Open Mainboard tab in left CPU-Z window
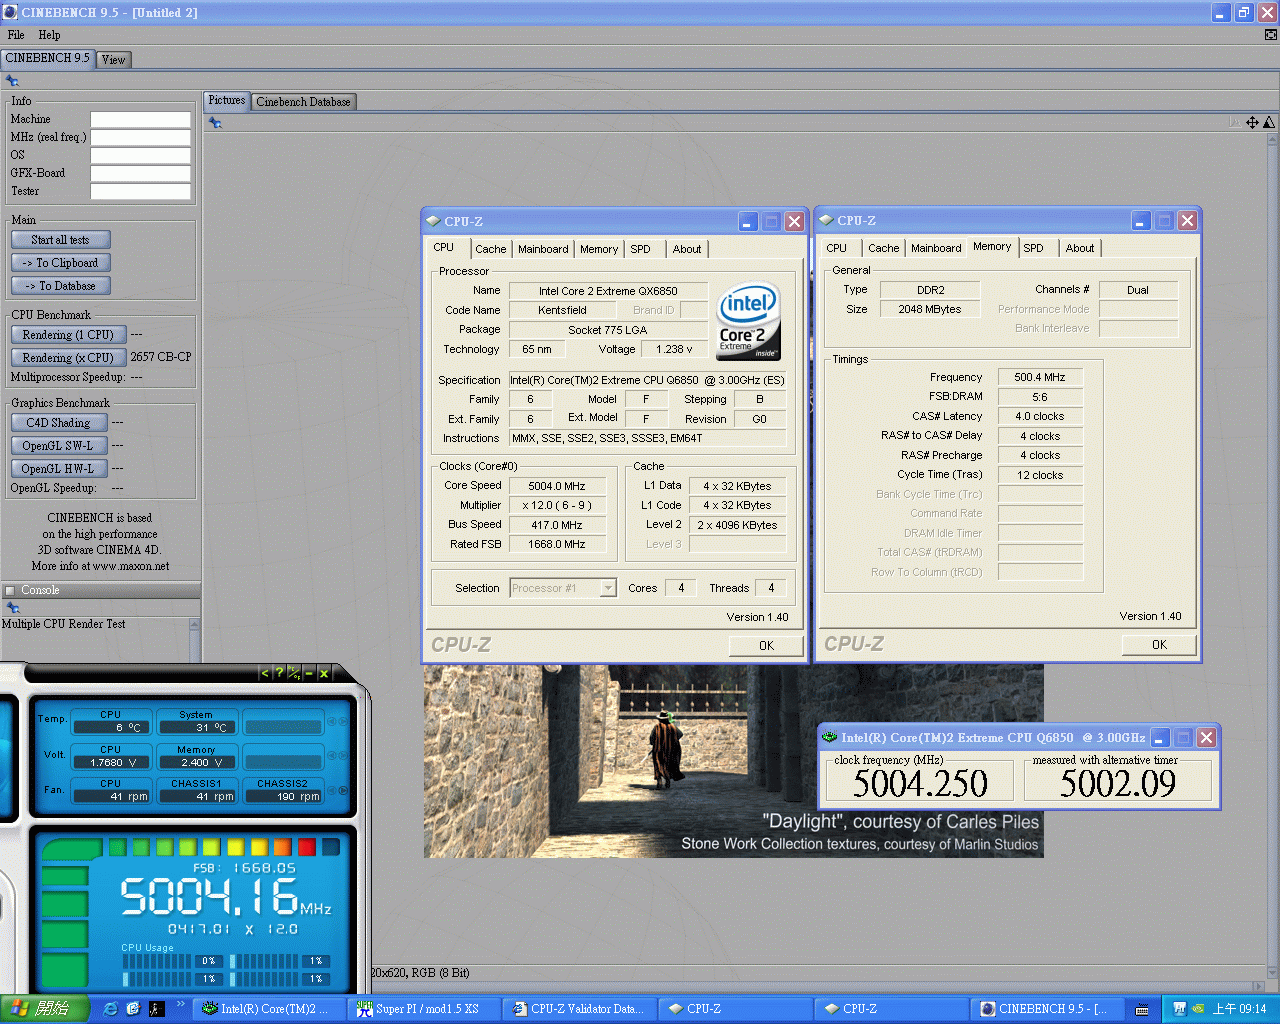This screenshot has height=1024, width=1280. [x=543, y=249]
